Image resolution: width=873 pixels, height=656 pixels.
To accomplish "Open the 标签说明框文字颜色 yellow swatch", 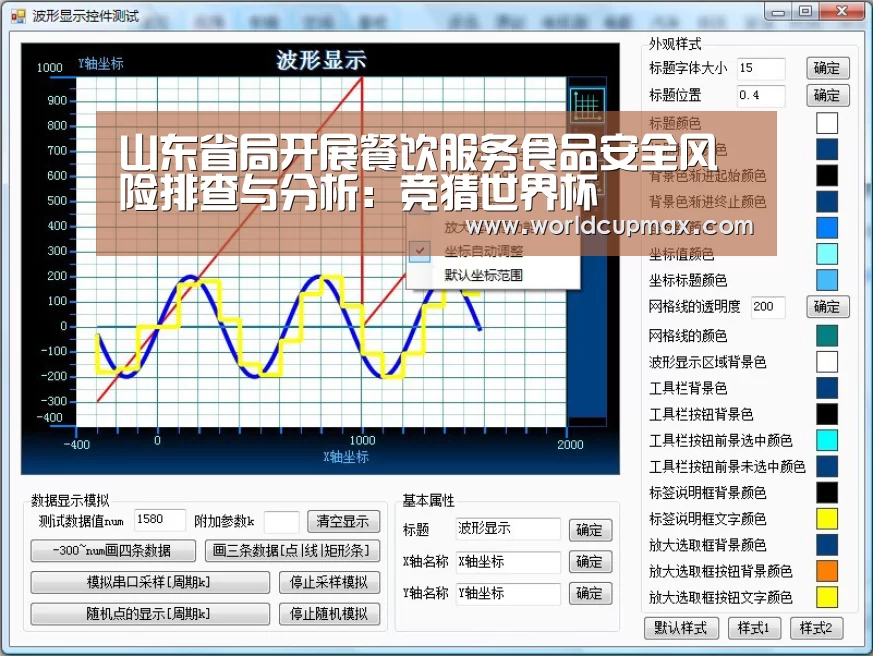I will point(827,519).
